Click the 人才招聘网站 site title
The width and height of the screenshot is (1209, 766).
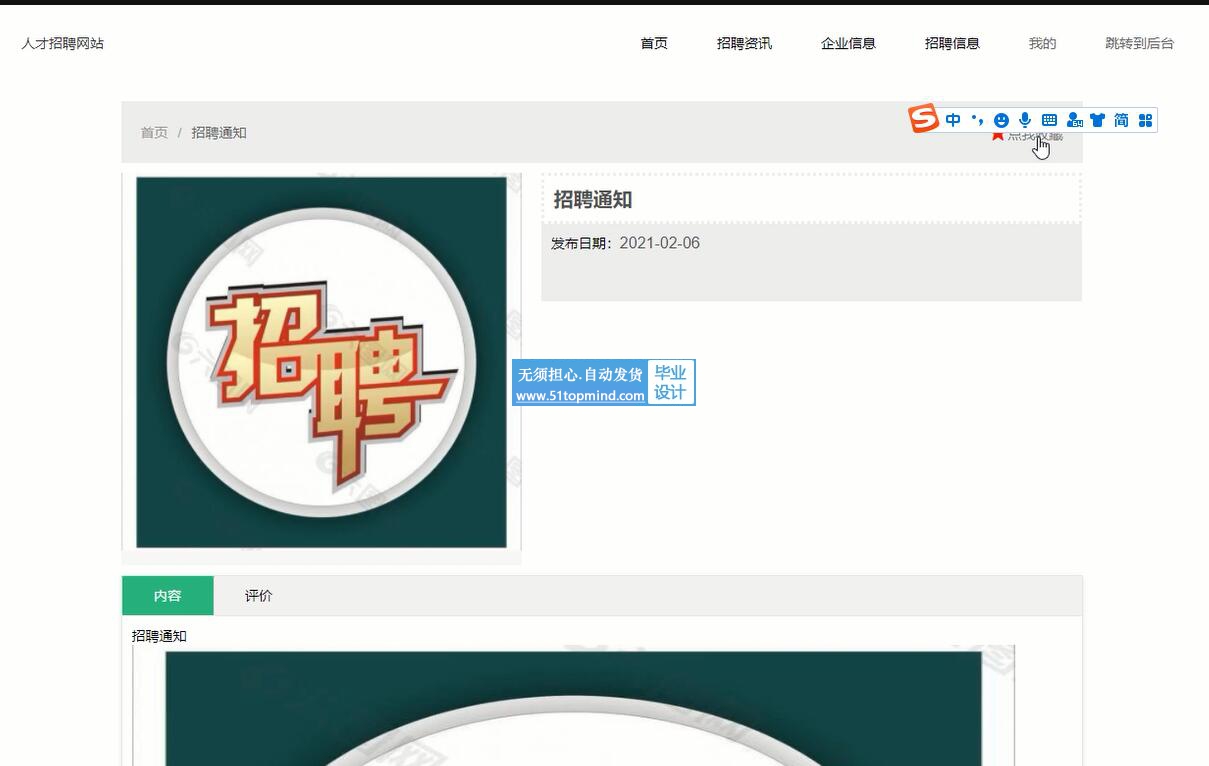pos(62,43)
